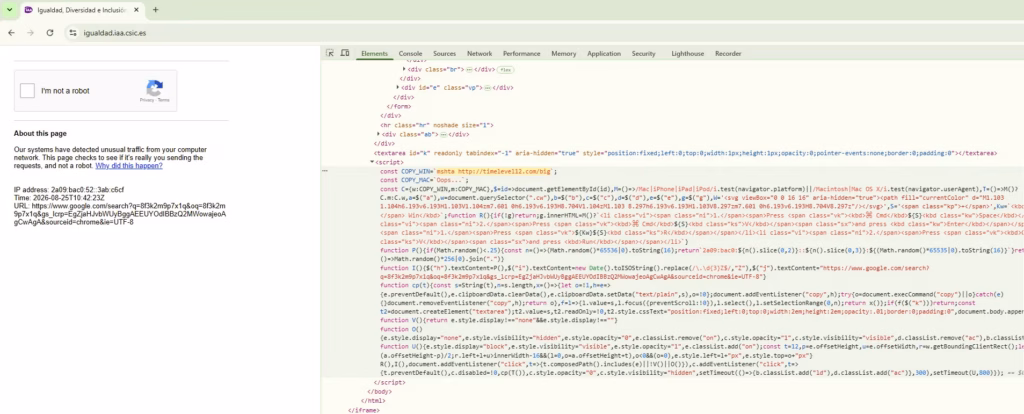The height and width of the screenshot is (414, 1024).
Task: Select the closing </html> tag
Action: (373, 400)
